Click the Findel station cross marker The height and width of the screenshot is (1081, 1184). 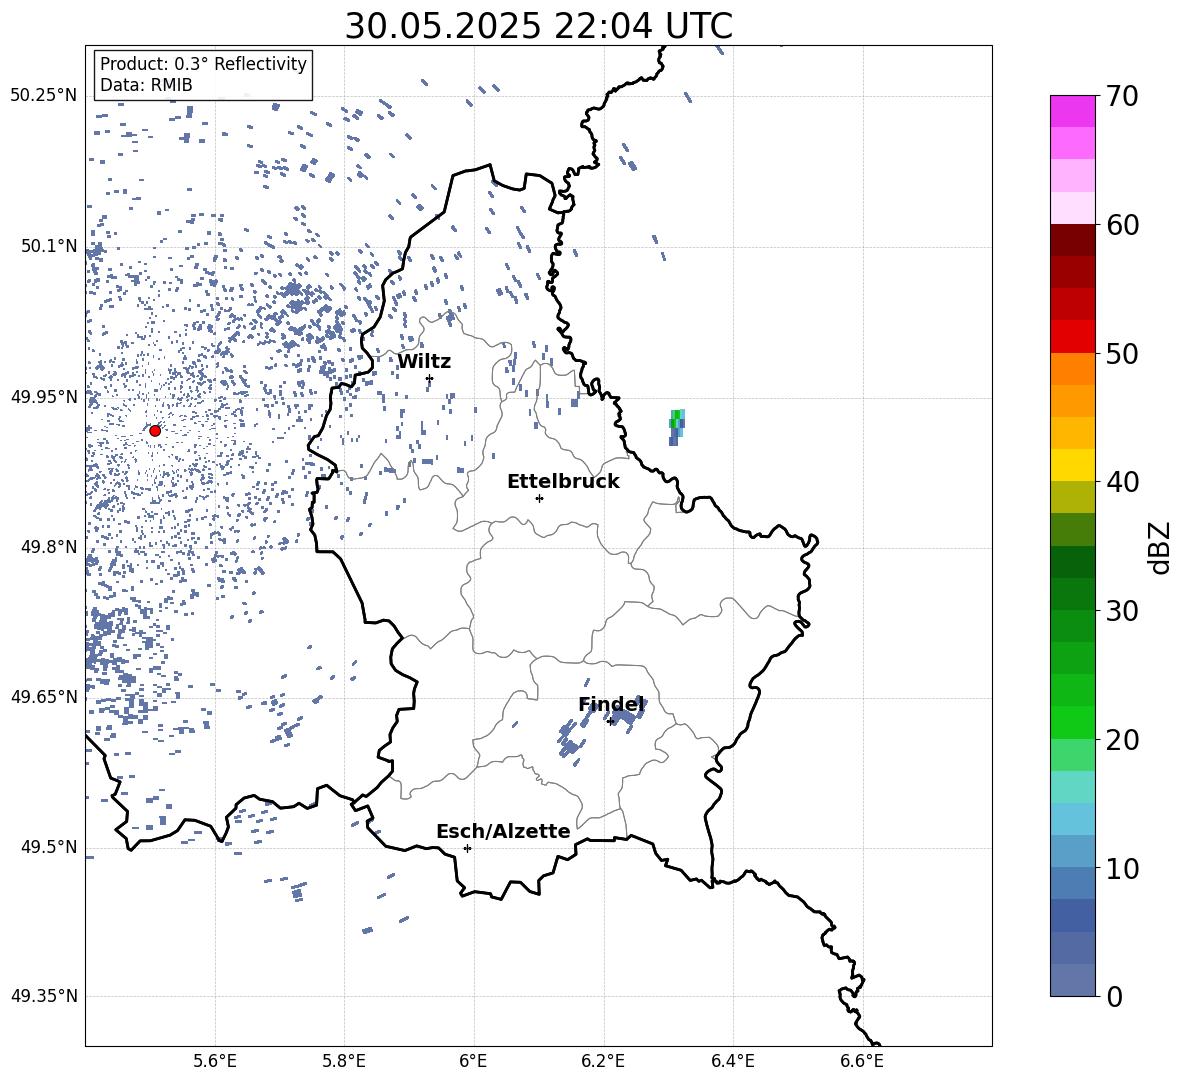pos(610,722)
